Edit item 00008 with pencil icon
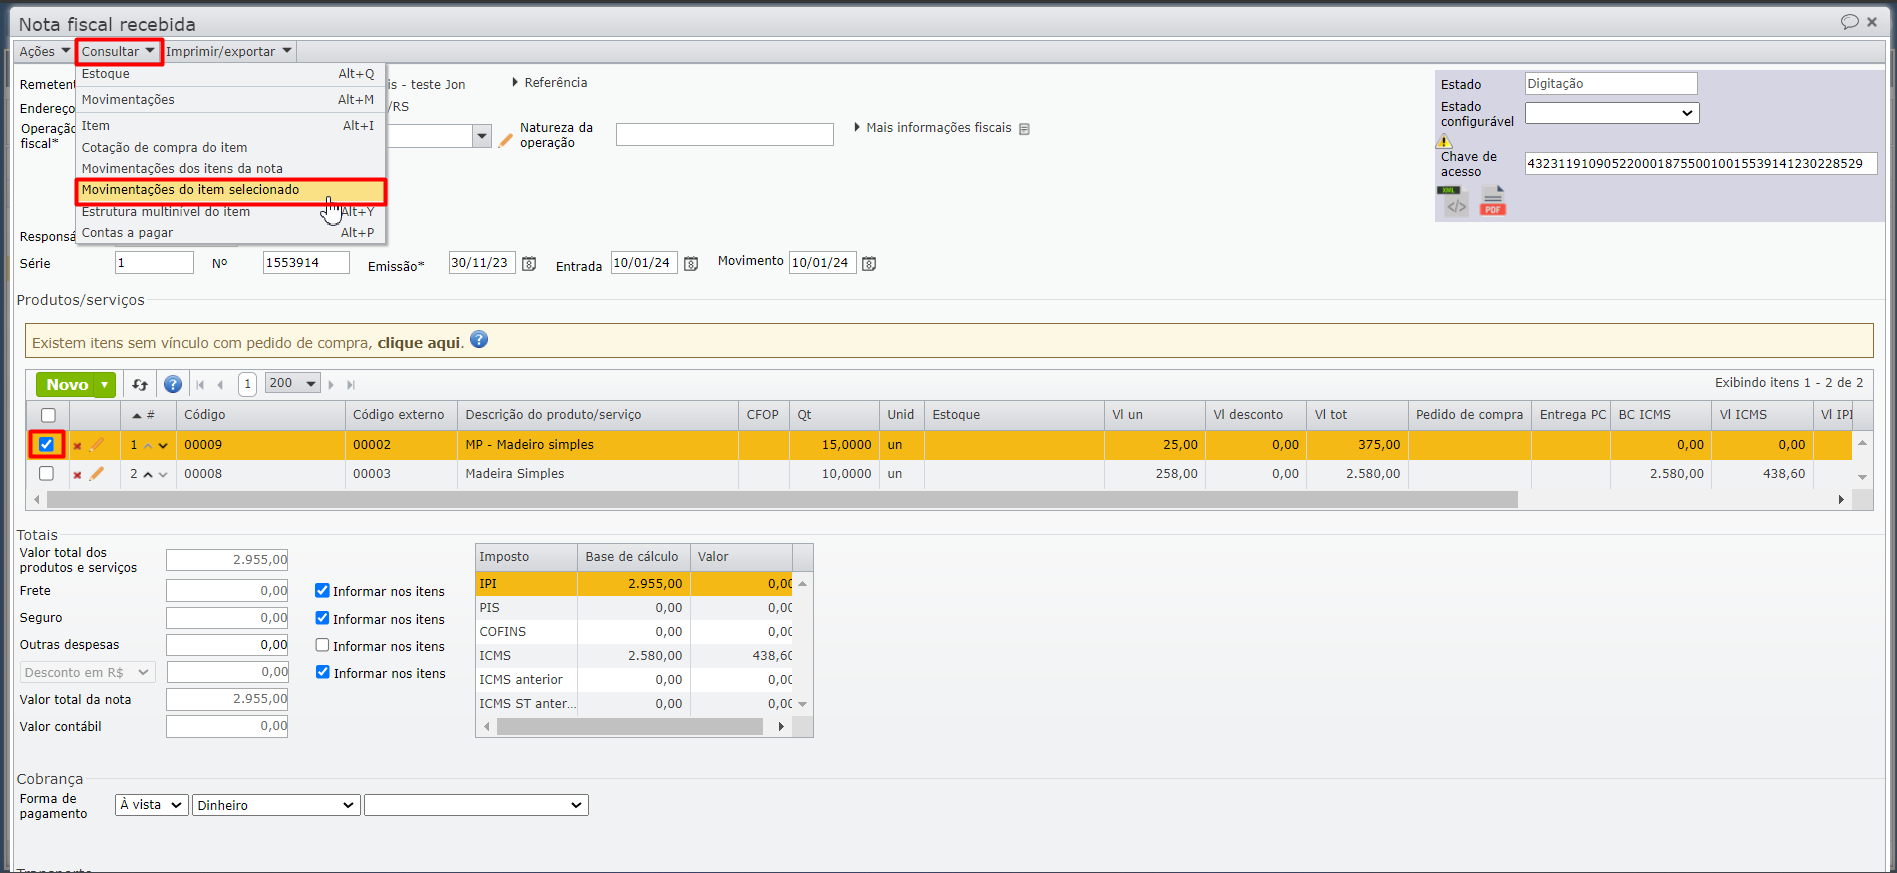The width and height of the screenshot is (1897, 873). tap(97, 474)
